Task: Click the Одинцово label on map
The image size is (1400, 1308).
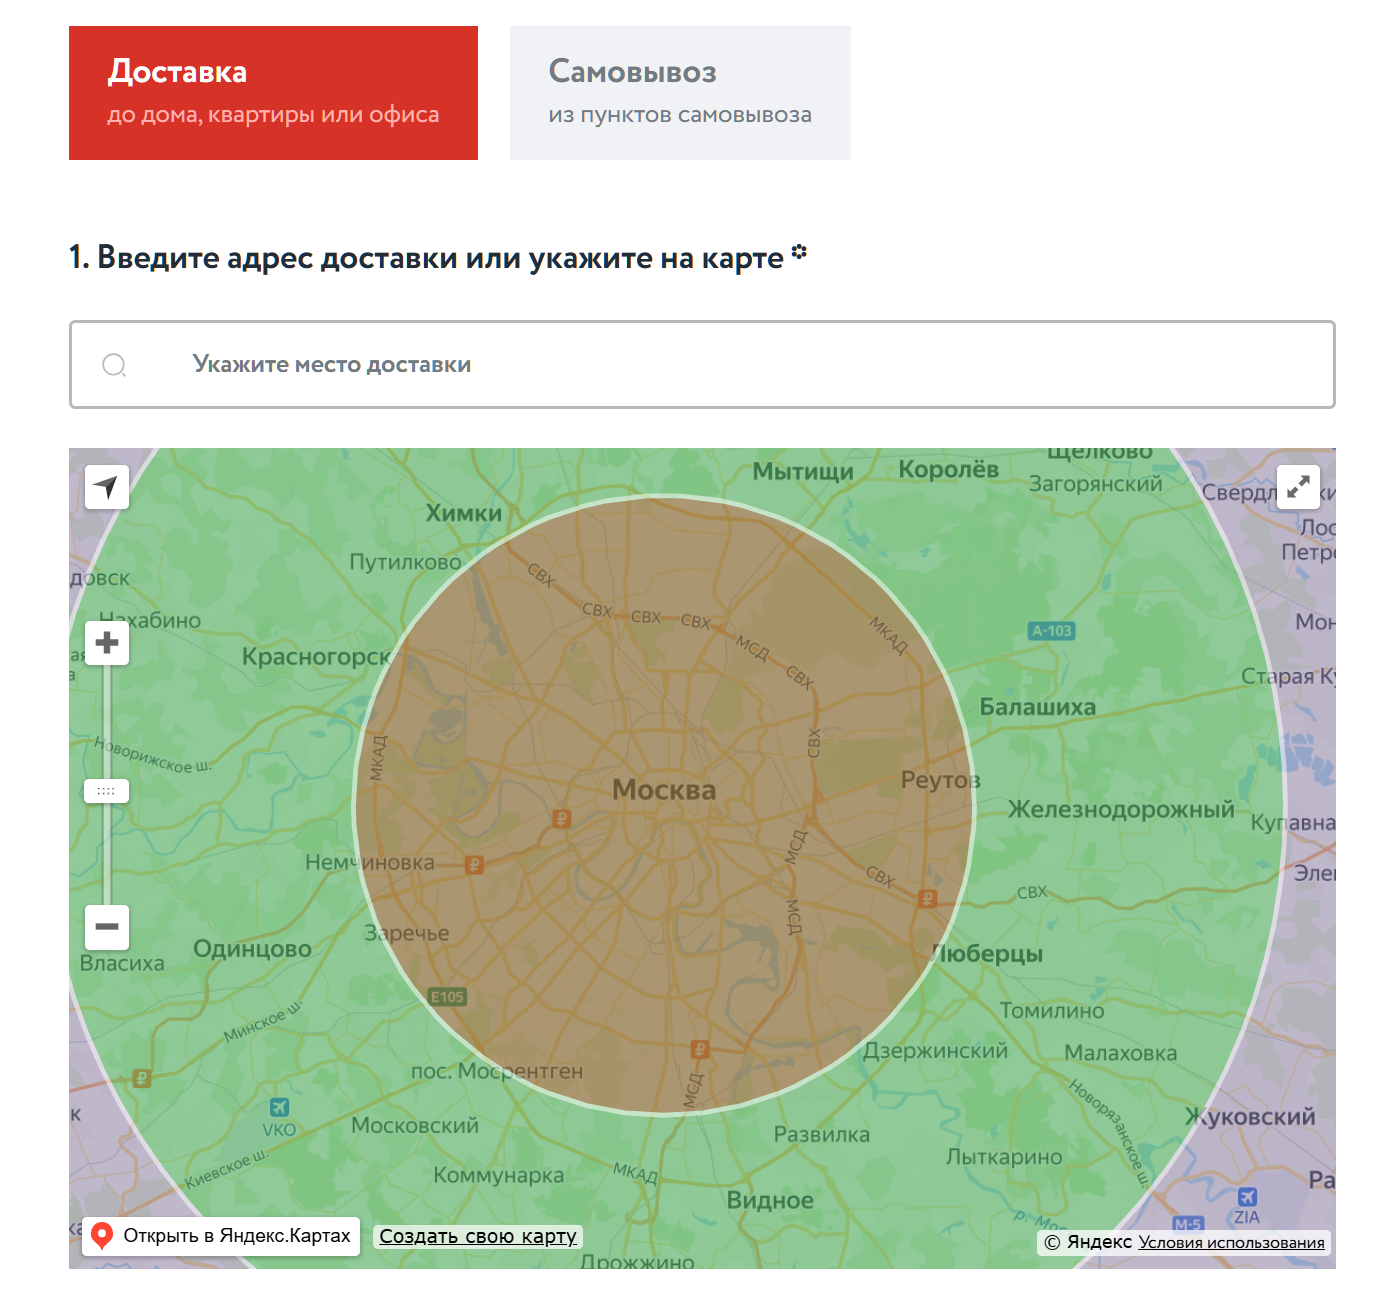Action: (252, 949)
